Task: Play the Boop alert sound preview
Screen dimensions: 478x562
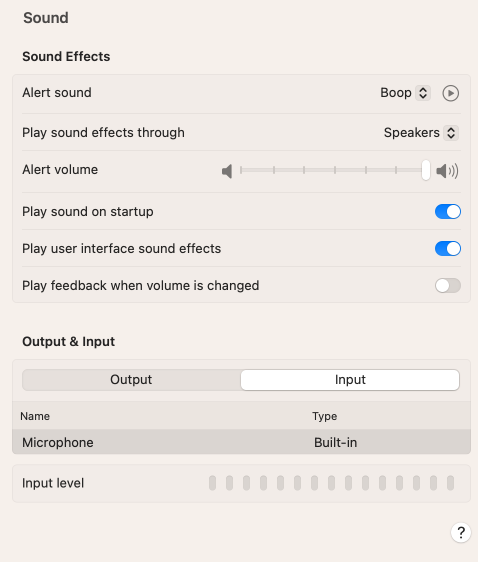Action: tap(450, 93)
